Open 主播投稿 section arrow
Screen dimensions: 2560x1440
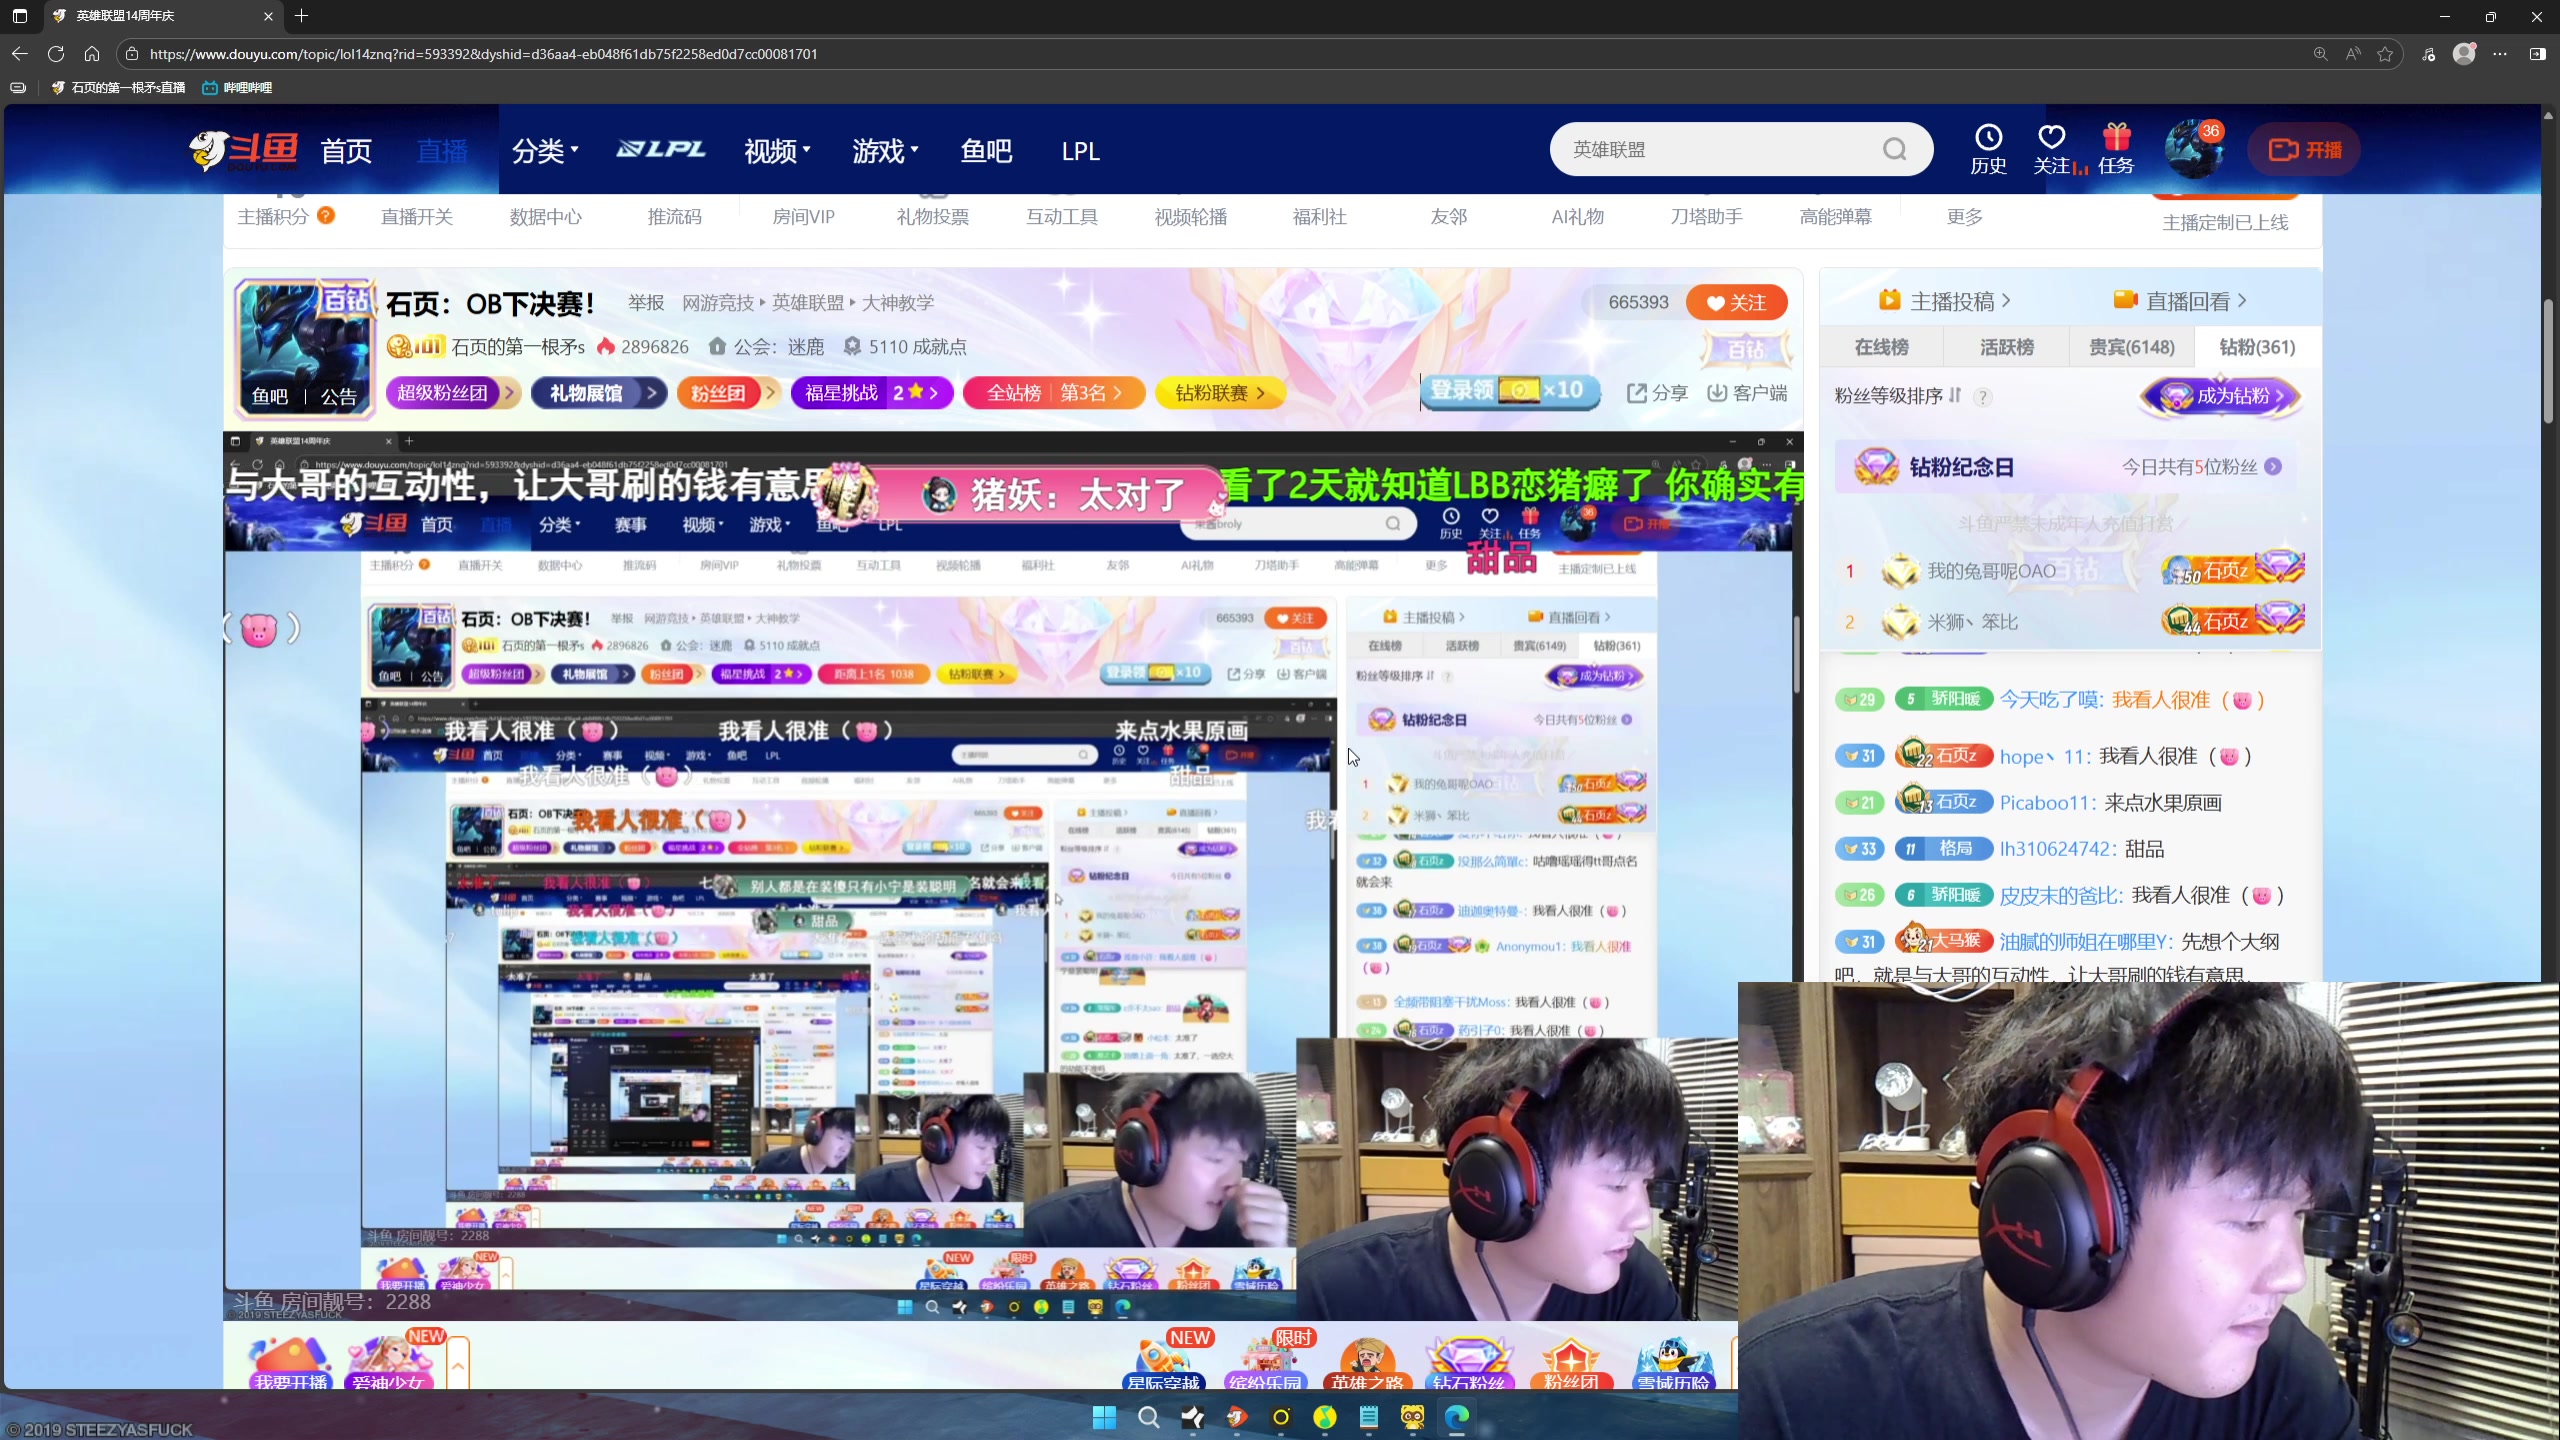[x=2006, y=301]
